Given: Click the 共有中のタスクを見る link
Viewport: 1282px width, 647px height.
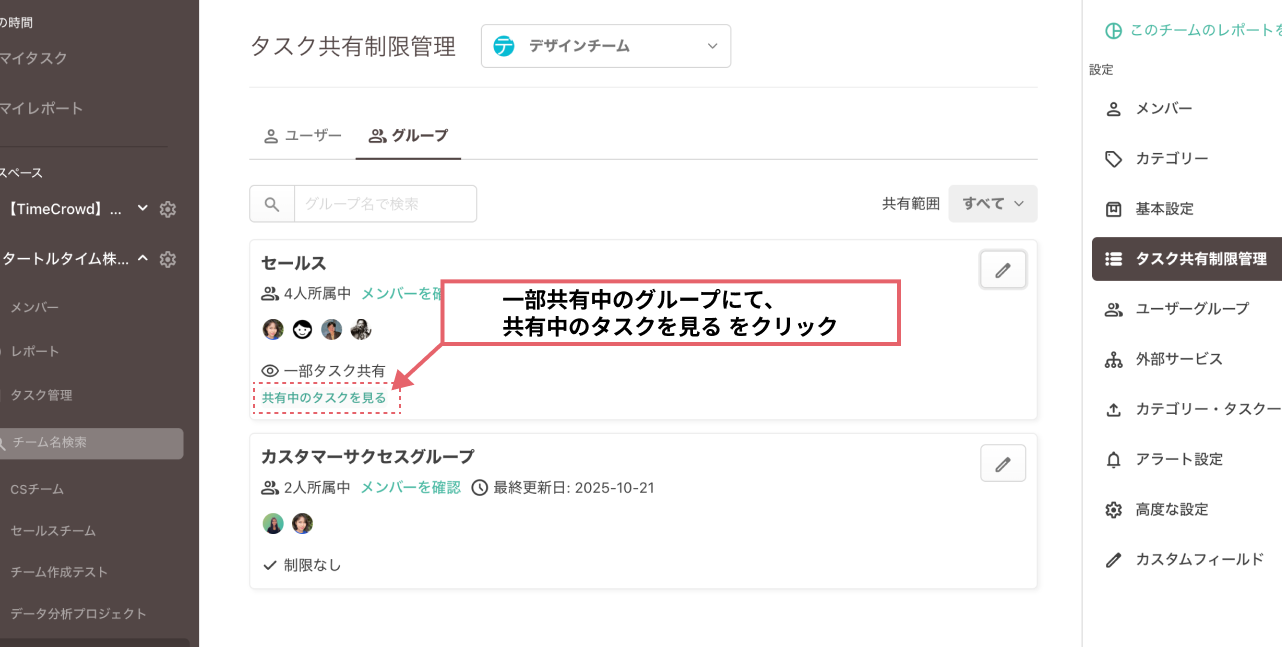Looking at the screenshot, I should [326, 397].
